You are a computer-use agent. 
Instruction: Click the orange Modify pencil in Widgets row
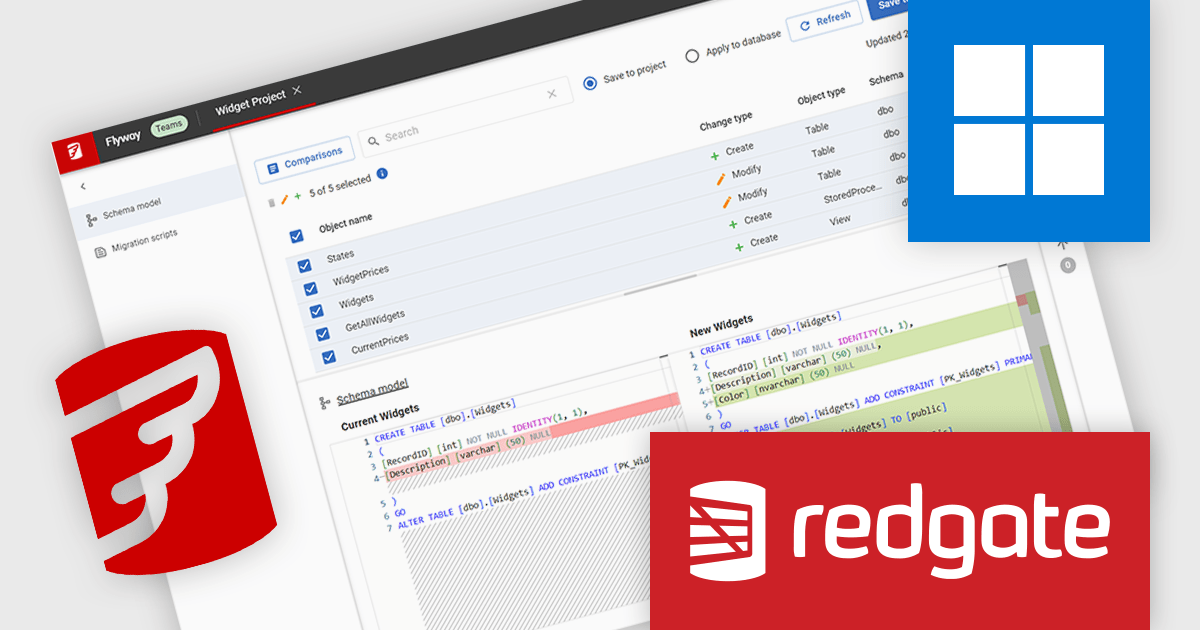727,202
